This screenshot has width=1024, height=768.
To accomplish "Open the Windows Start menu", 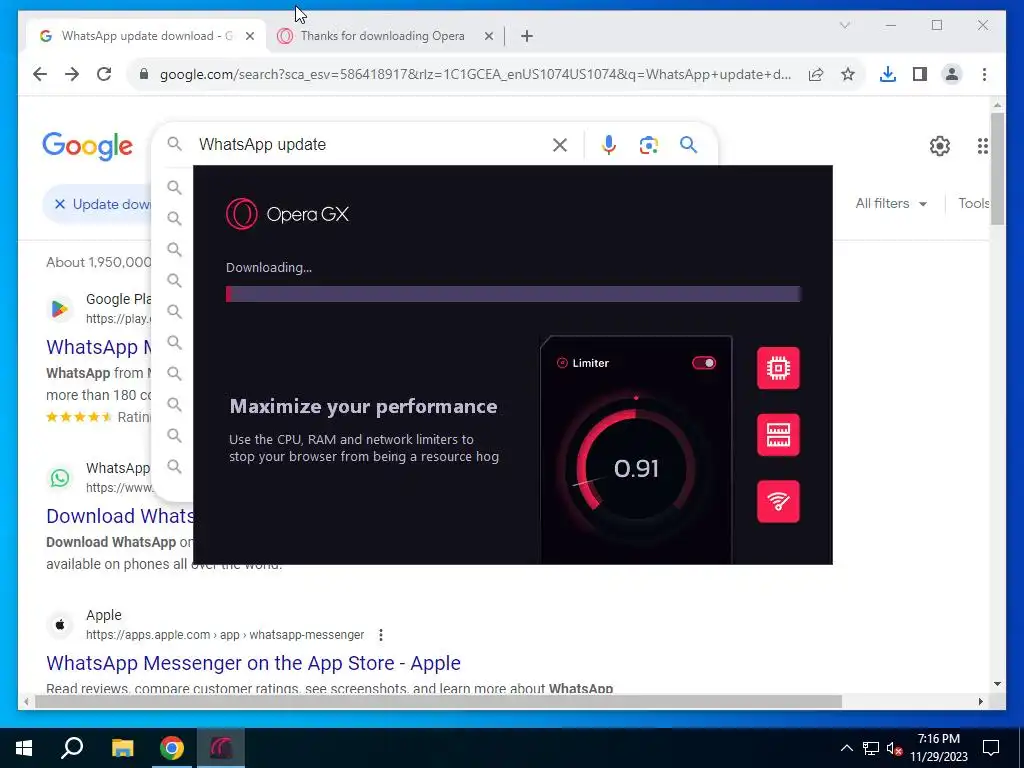I will (24, 748).
